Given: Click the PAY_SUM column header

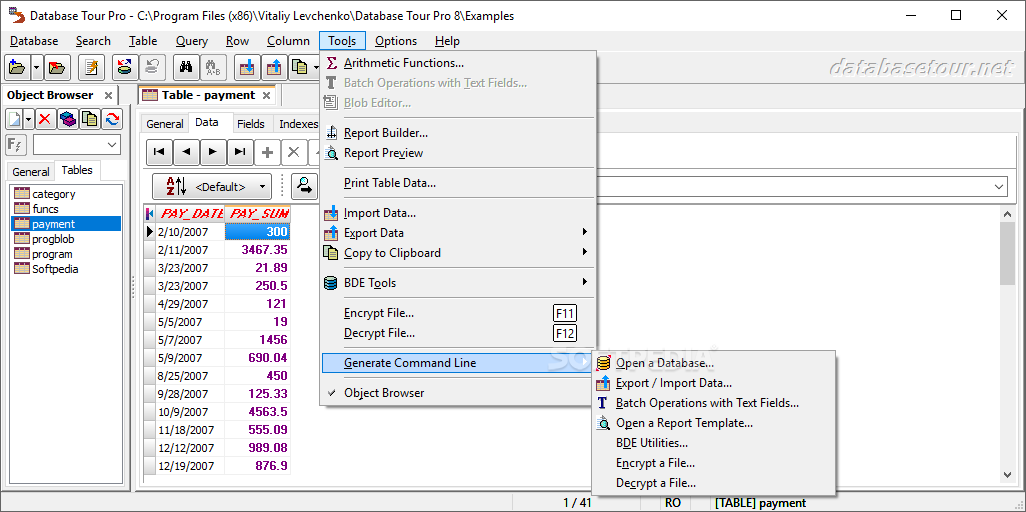Looking at the screenshot, I should pos(258,213).
